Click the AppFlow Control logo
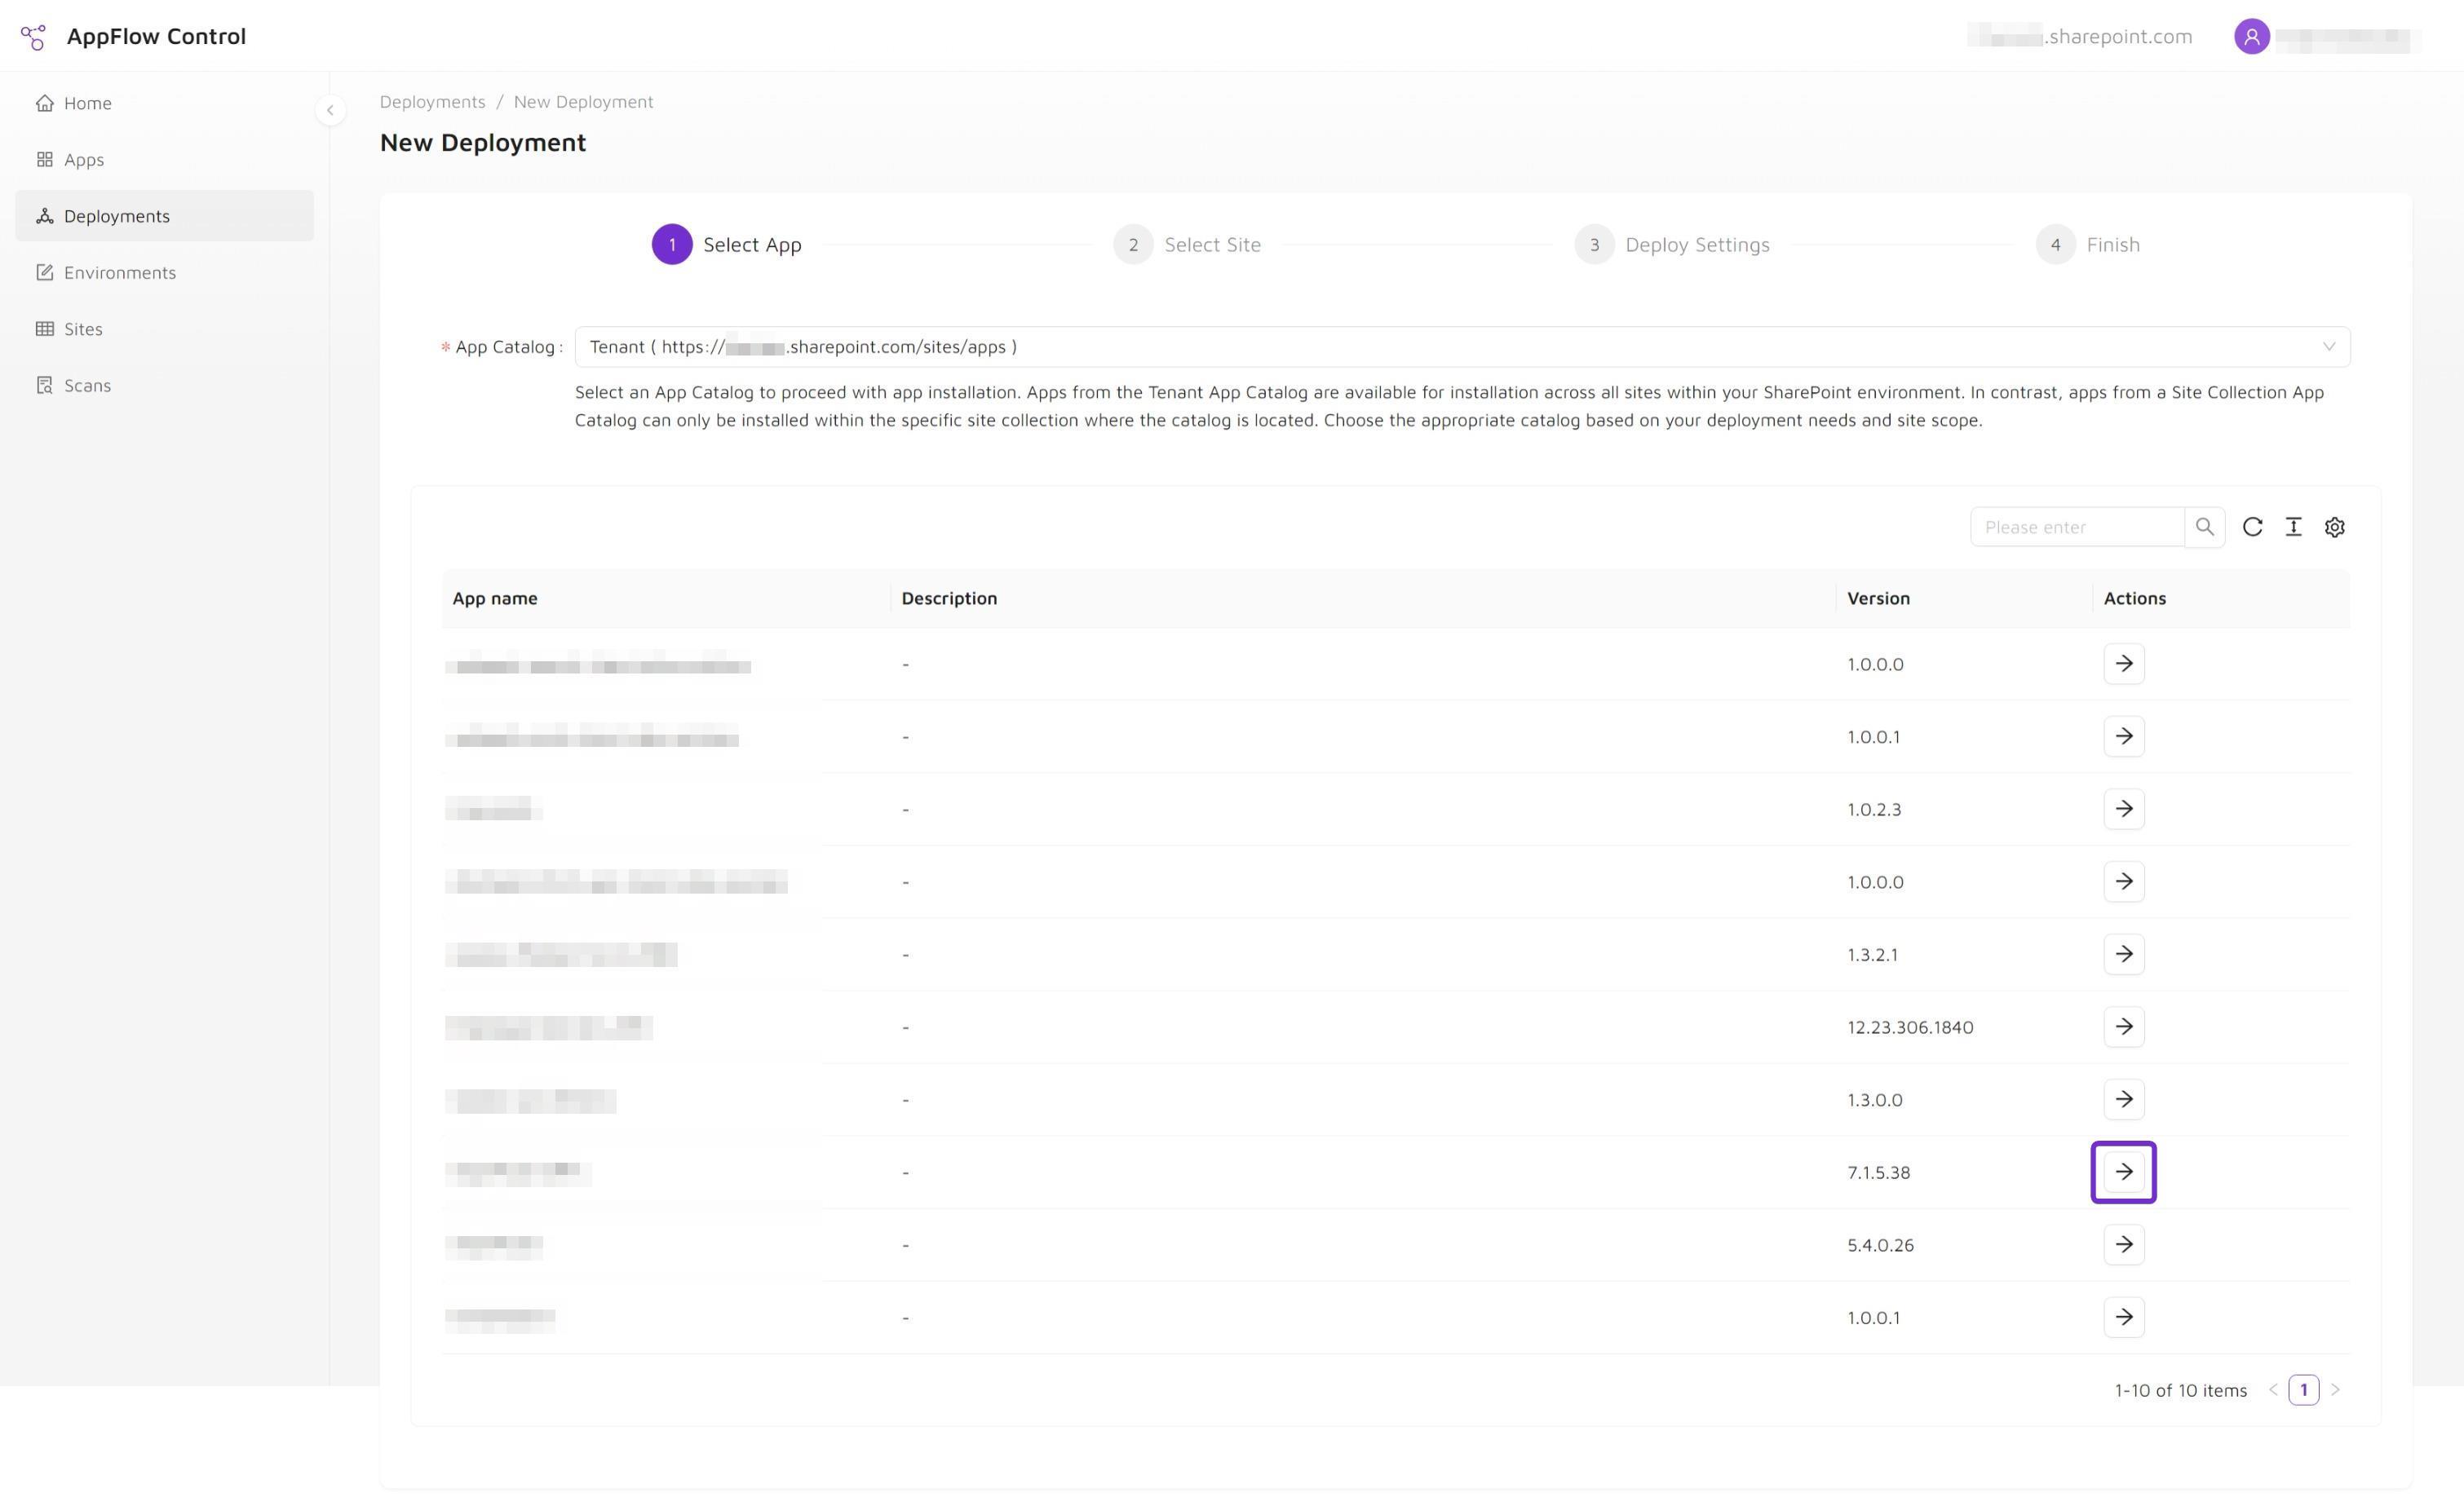This screenshot has height=1497, width=2464. (33, 37)
